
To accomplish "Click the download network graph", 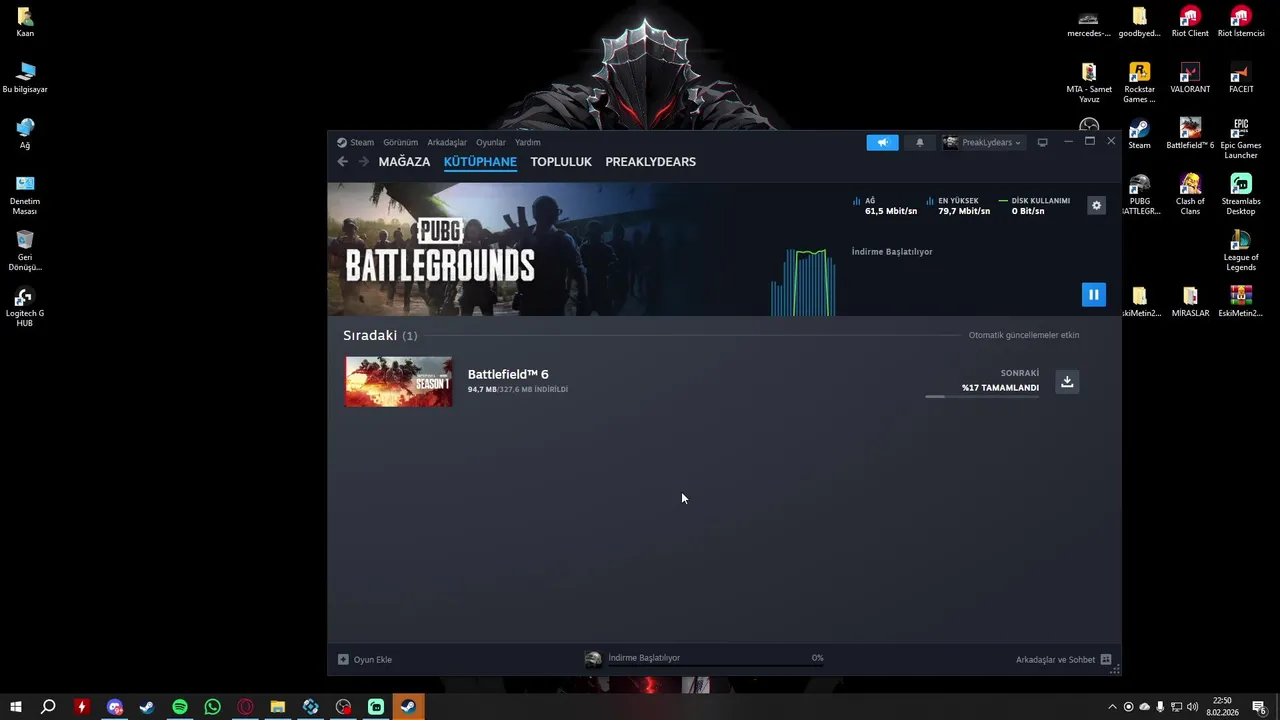I will coord(803,282).
